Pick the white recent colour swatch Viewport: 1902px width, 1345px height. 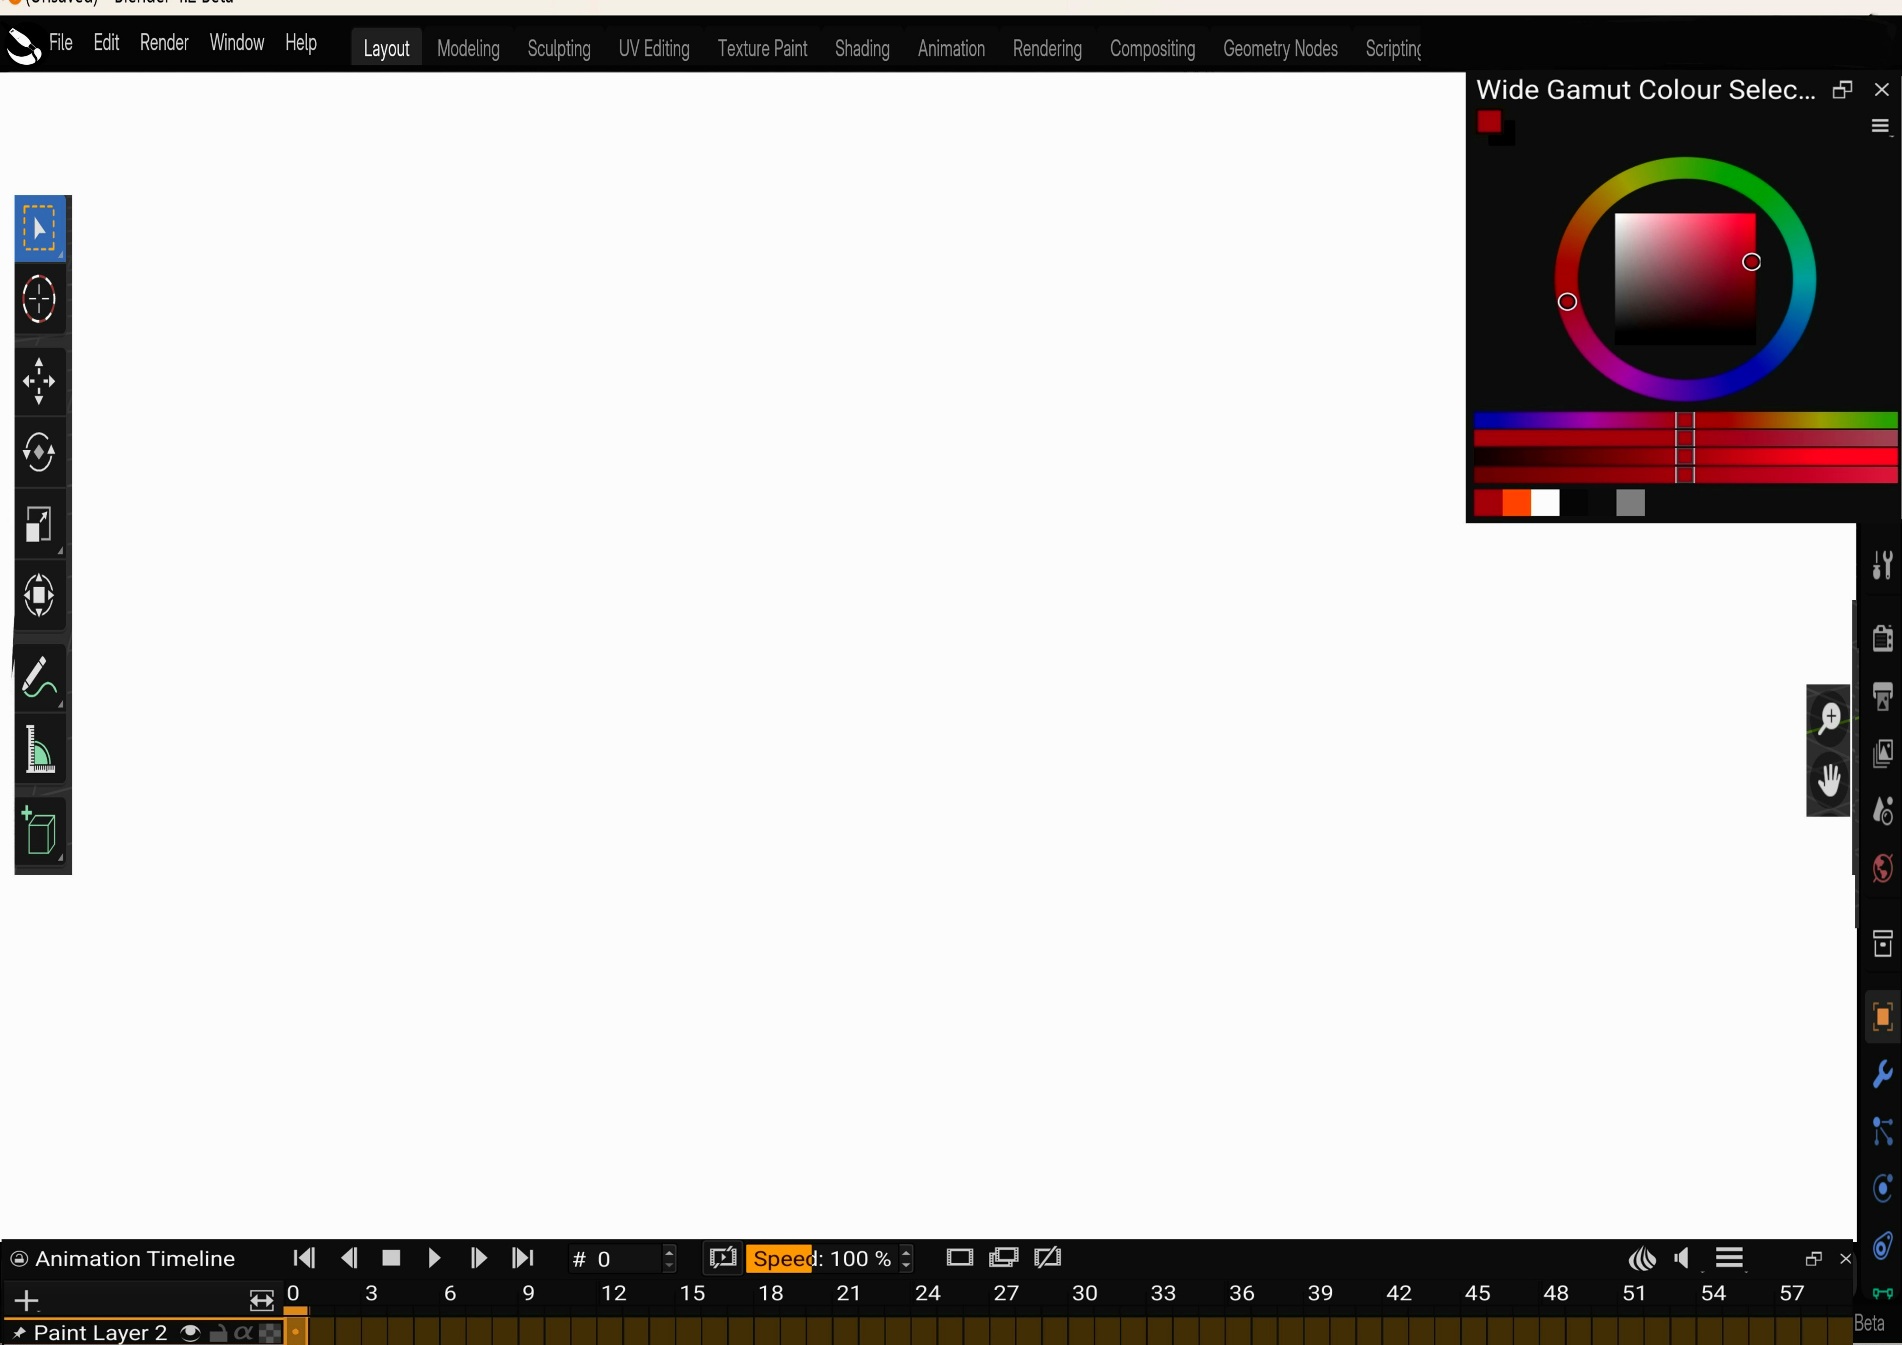[x=1545, y=503]
